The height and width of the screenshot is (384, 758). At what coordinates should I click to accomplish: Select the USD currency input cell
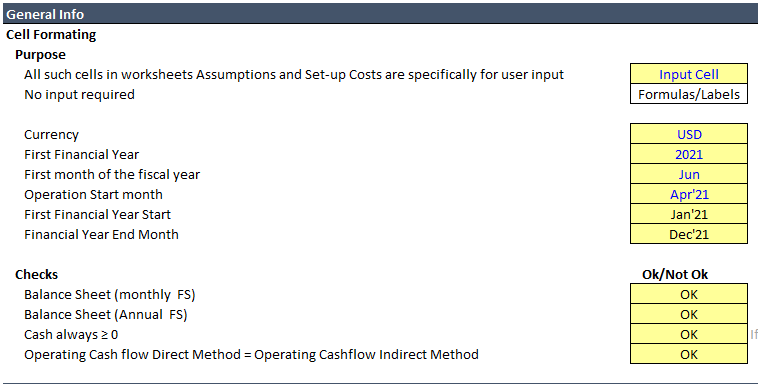[689, 134]
